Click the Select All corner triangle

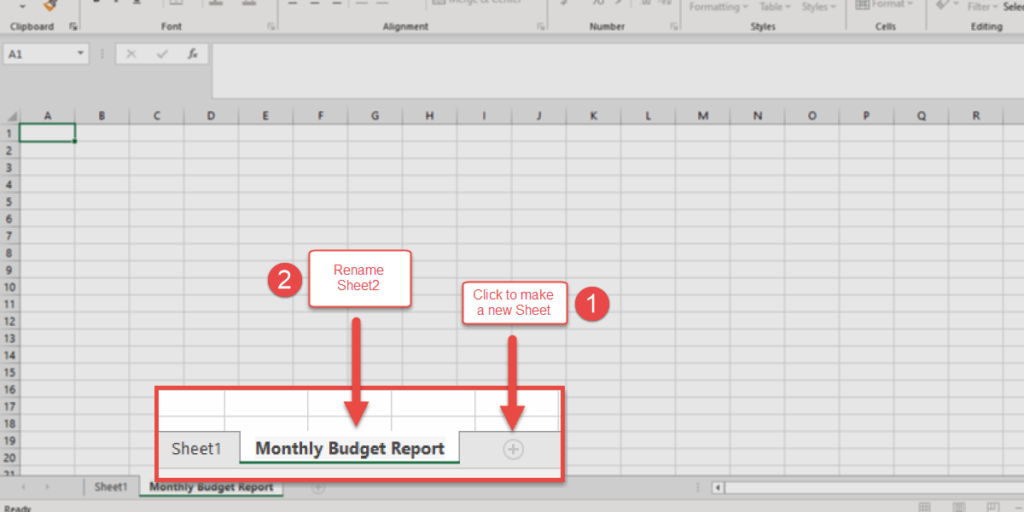(x=11, y=116)
